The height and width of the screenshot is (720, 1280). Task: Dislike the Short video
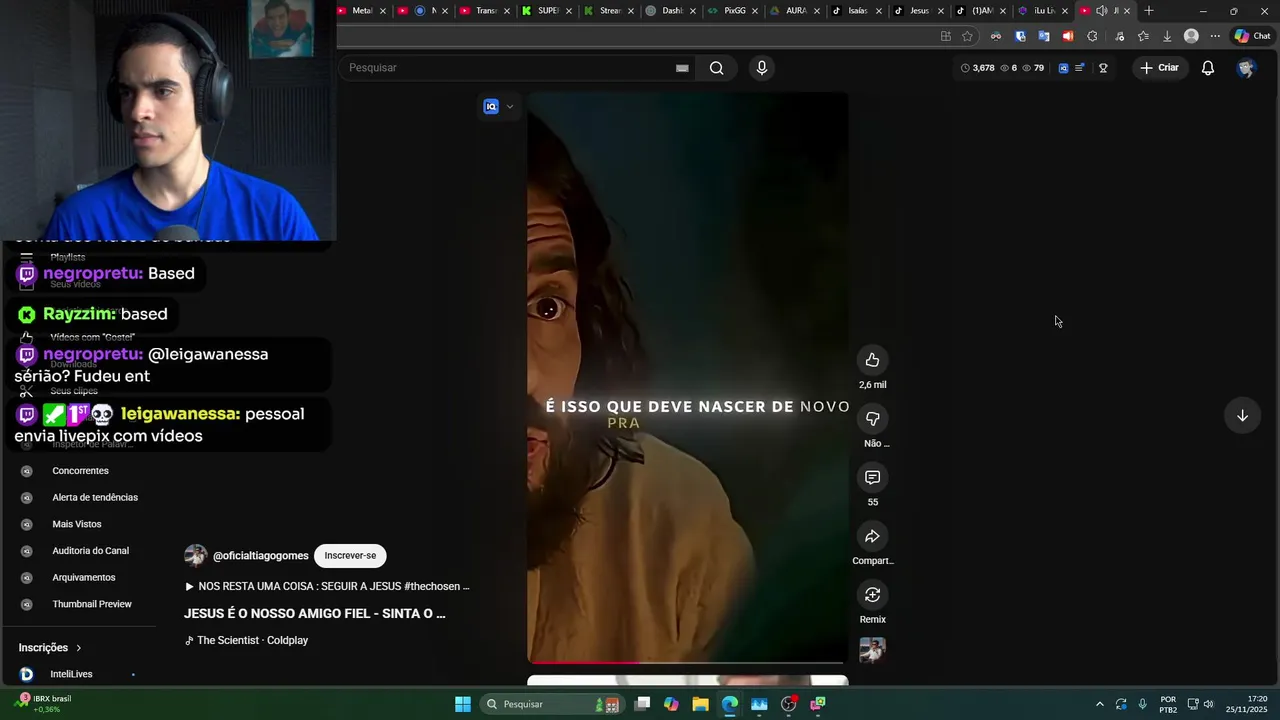[x=872, y=419]
